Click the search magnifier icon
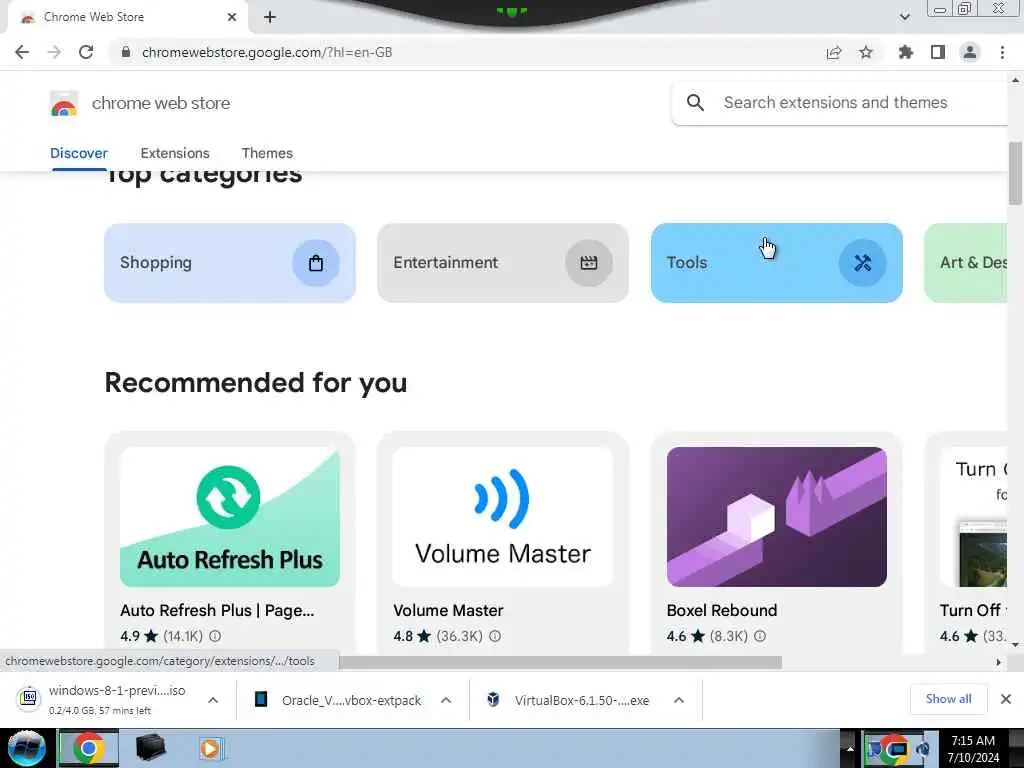Viewport: 1024px width, 768px height. 696,103
